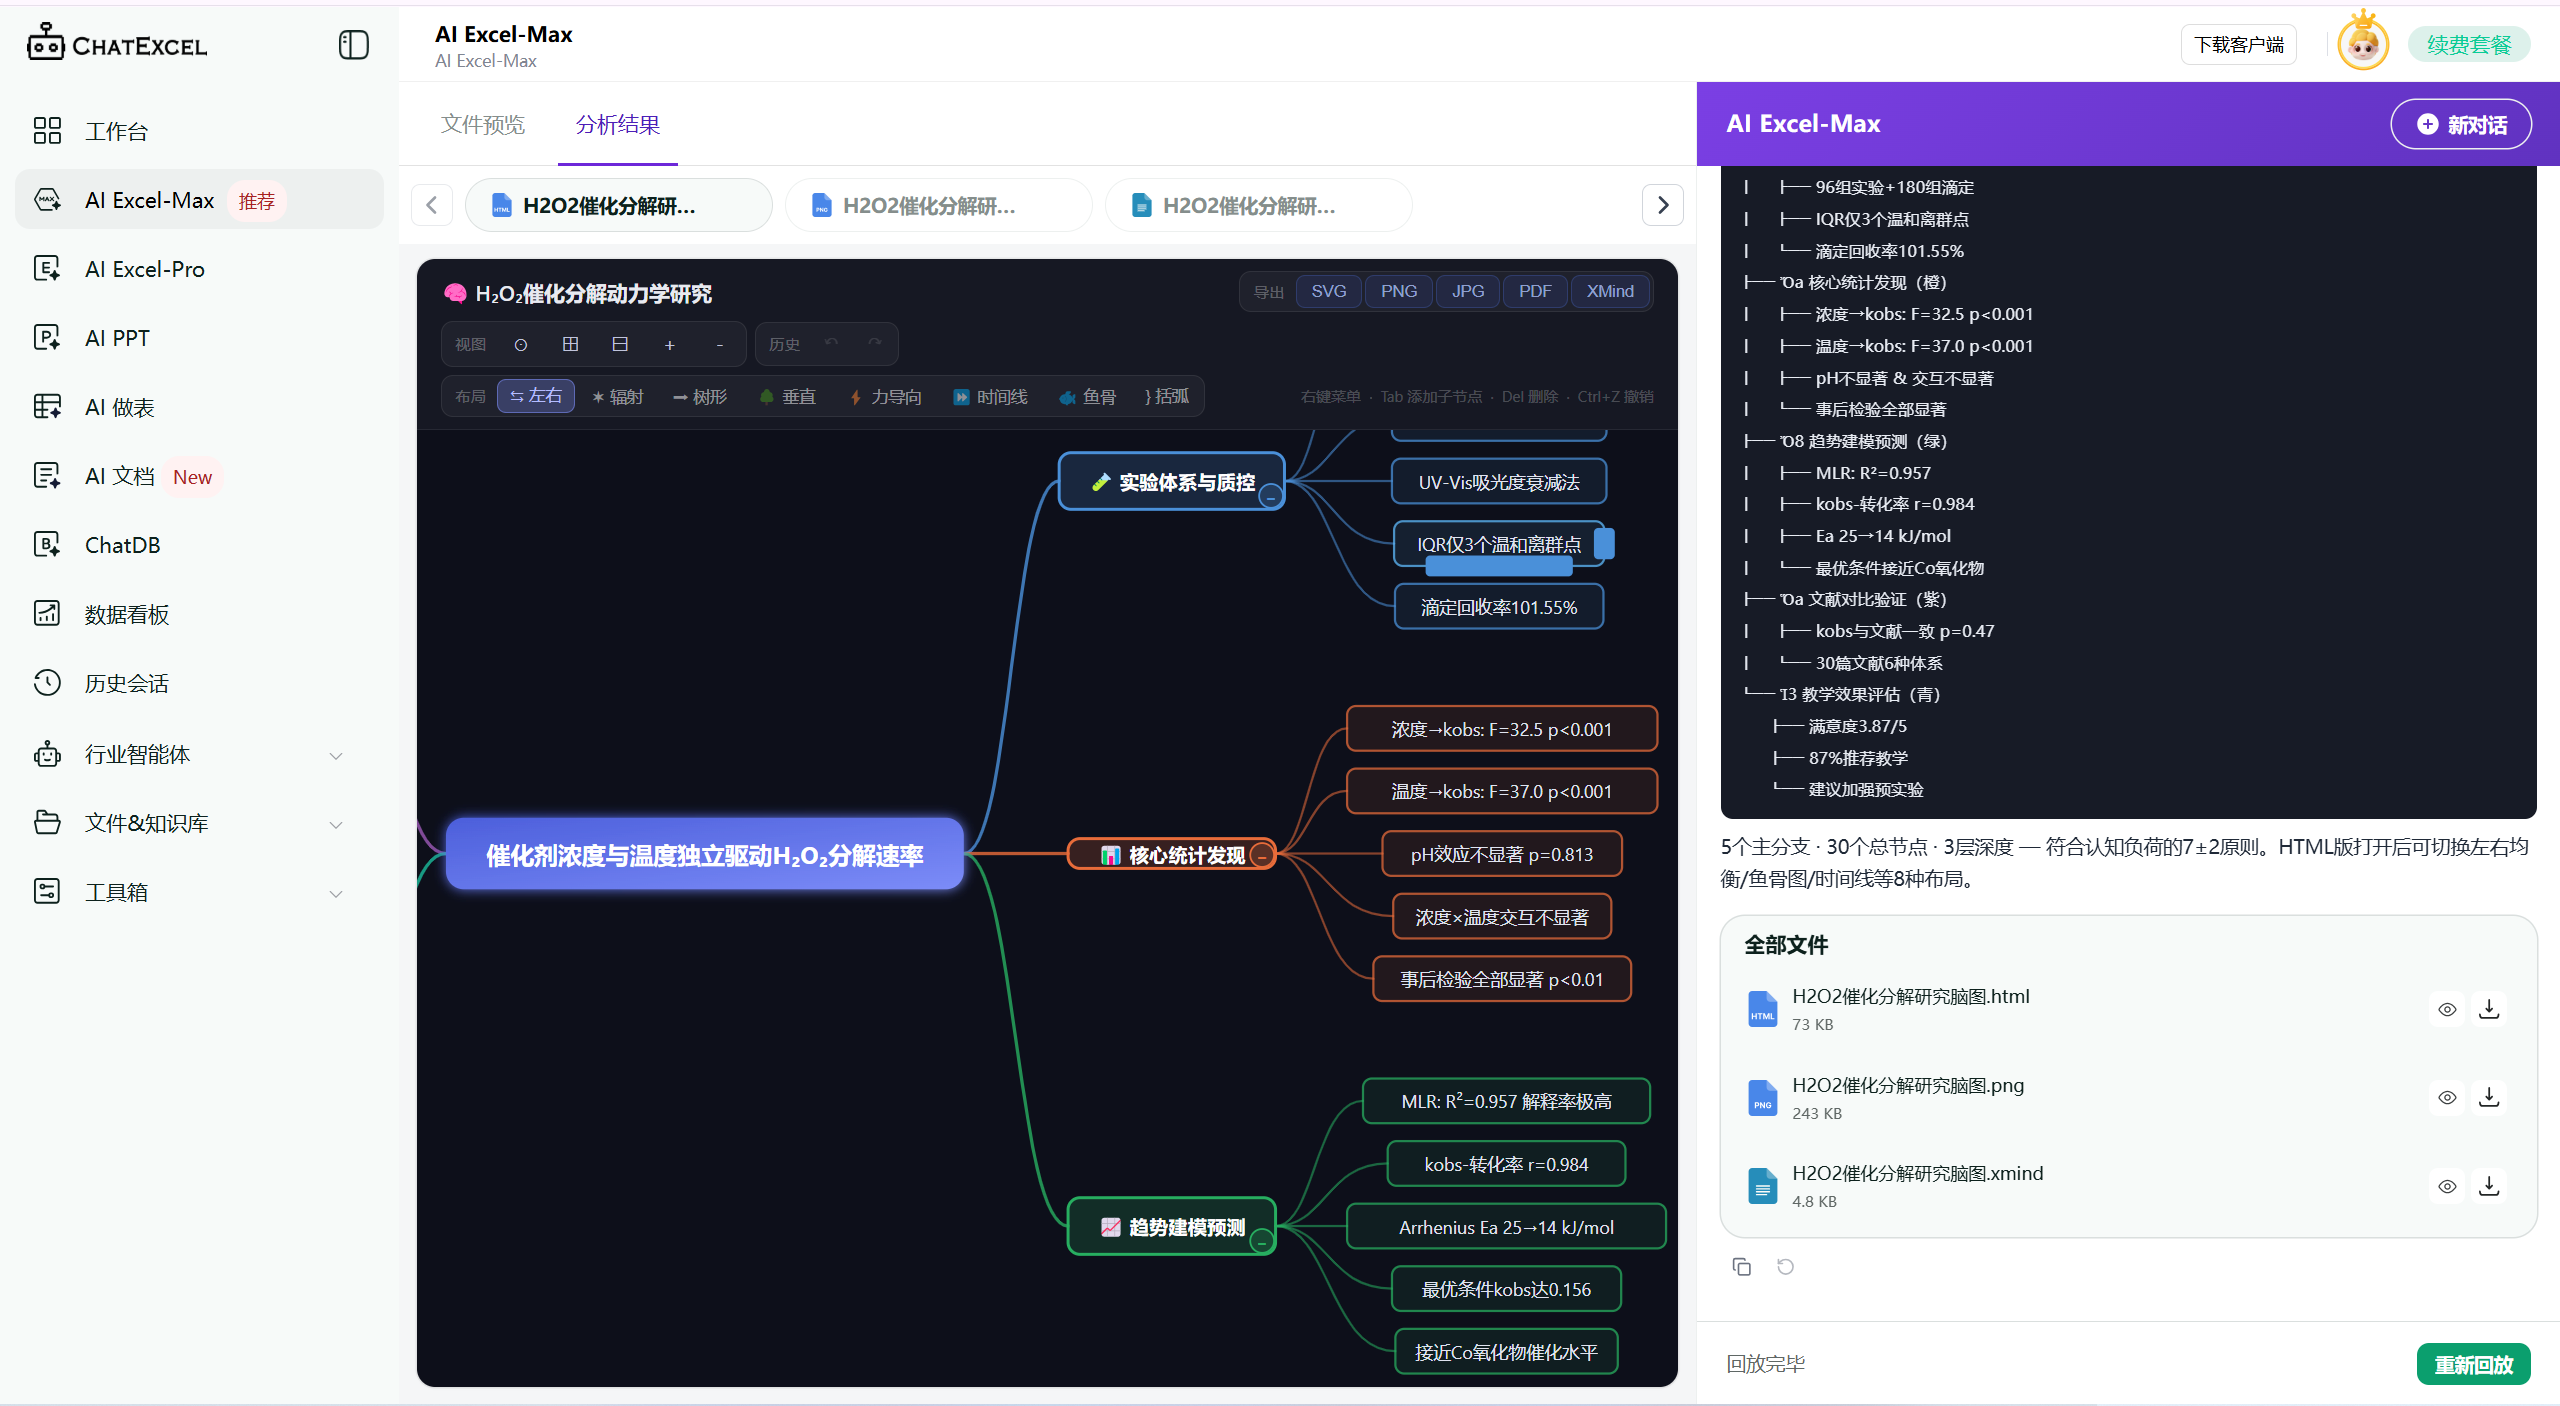This screenshot has height=1406, width=2560.
Task: Select AI Excel-Max in sidebar
Action: [x=199, y=200]
